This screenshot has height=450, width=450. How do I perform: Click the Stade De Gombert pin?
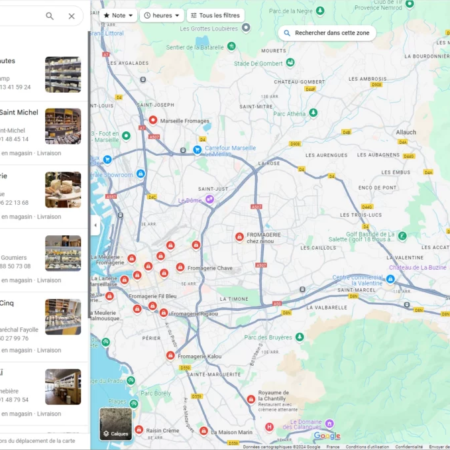(290, 62)
